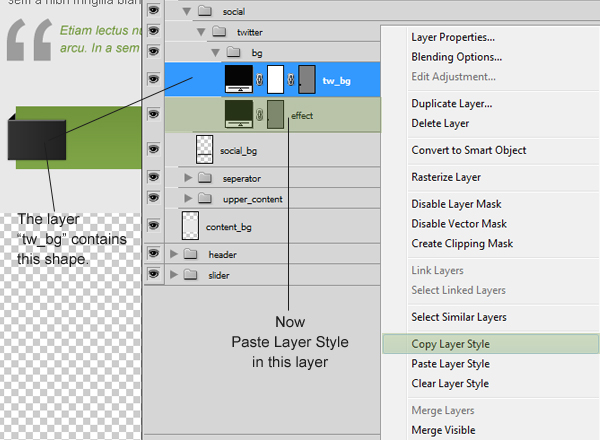Expand the slider group

(174, 274)
